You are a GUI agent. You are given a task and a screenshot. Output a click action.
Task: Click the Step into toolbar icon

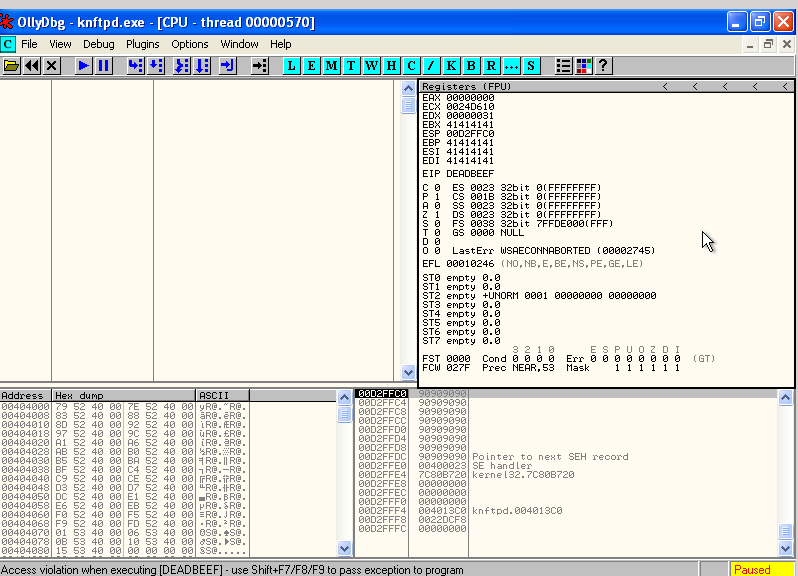(x=136, y=66)
